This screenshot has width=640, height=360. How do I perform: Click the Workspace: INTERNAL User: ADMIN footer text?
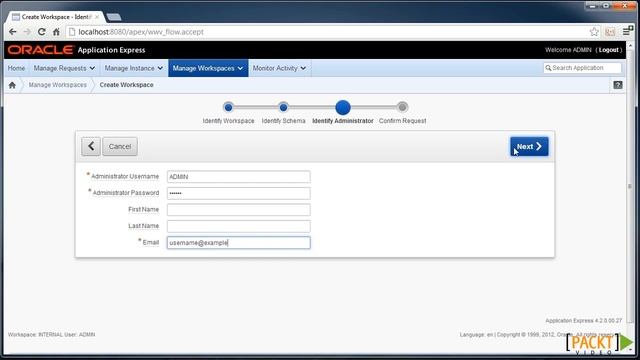coord(51,334)
